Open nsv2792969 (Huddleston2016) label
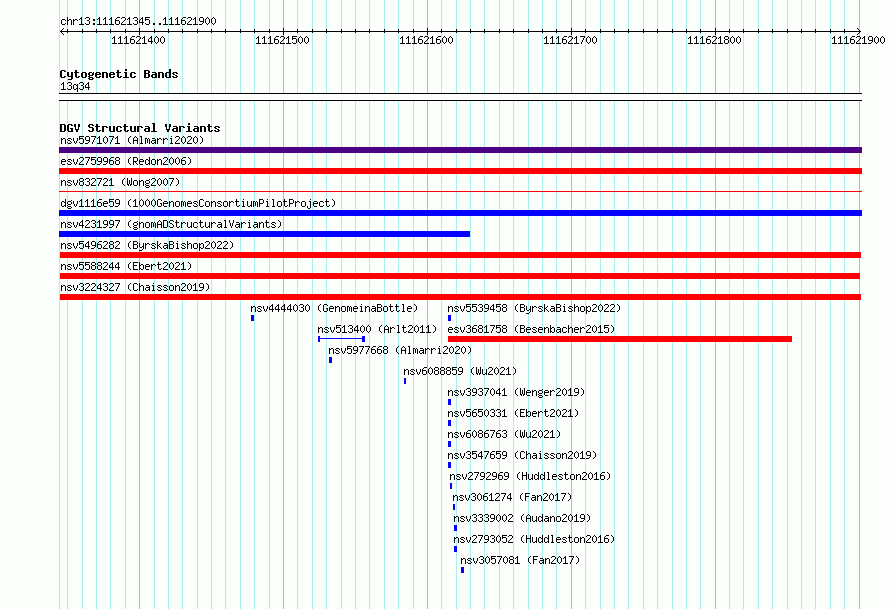 (x=530, y=476)
